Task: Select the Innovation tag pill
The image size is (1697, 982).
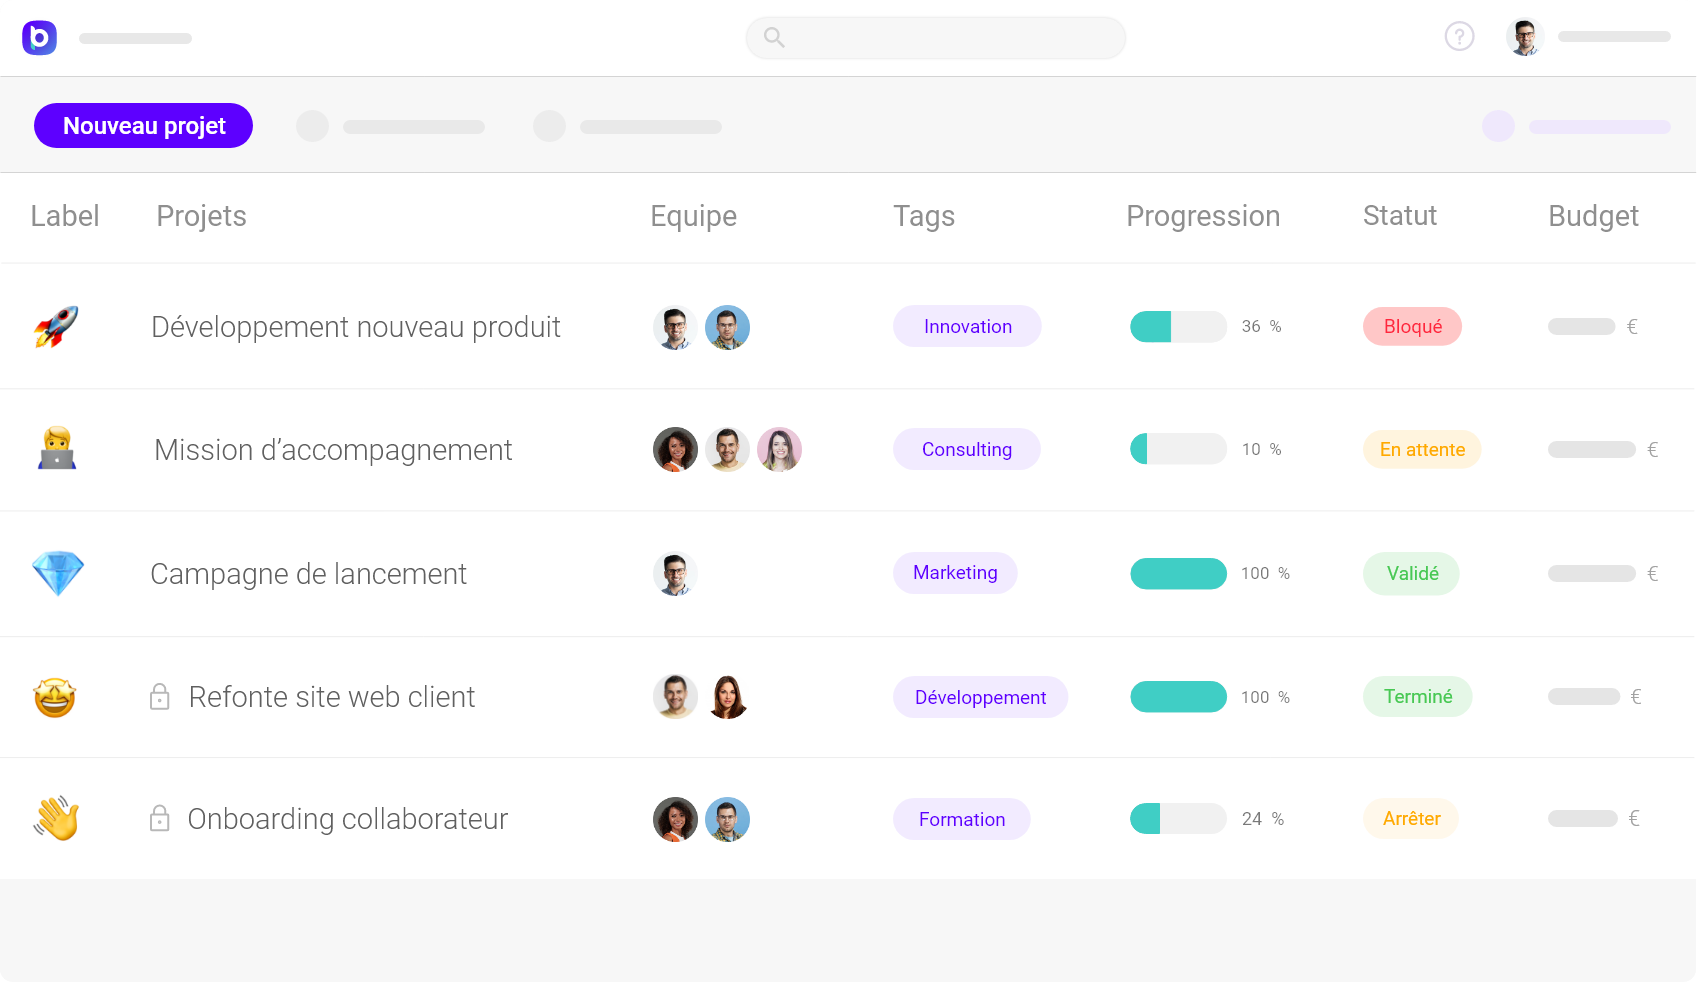Action: coord(966,326)
